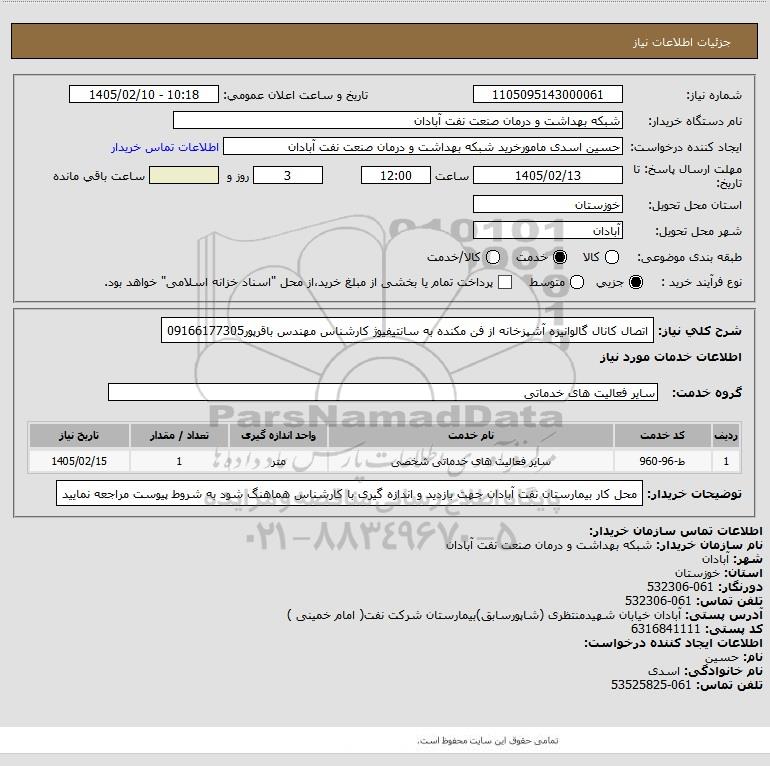Click the گروه خدمت service group field

(383, 392)
